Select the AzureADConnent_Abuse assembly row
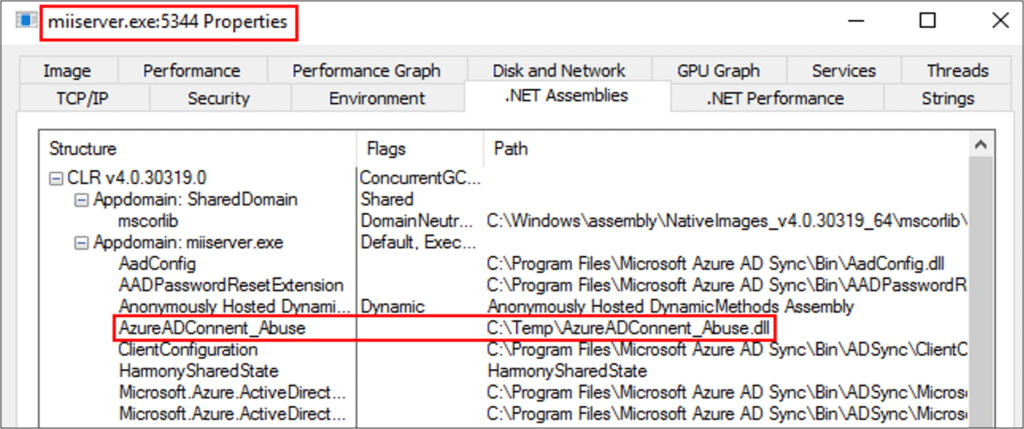1024x429 pixels. point(211,328)
